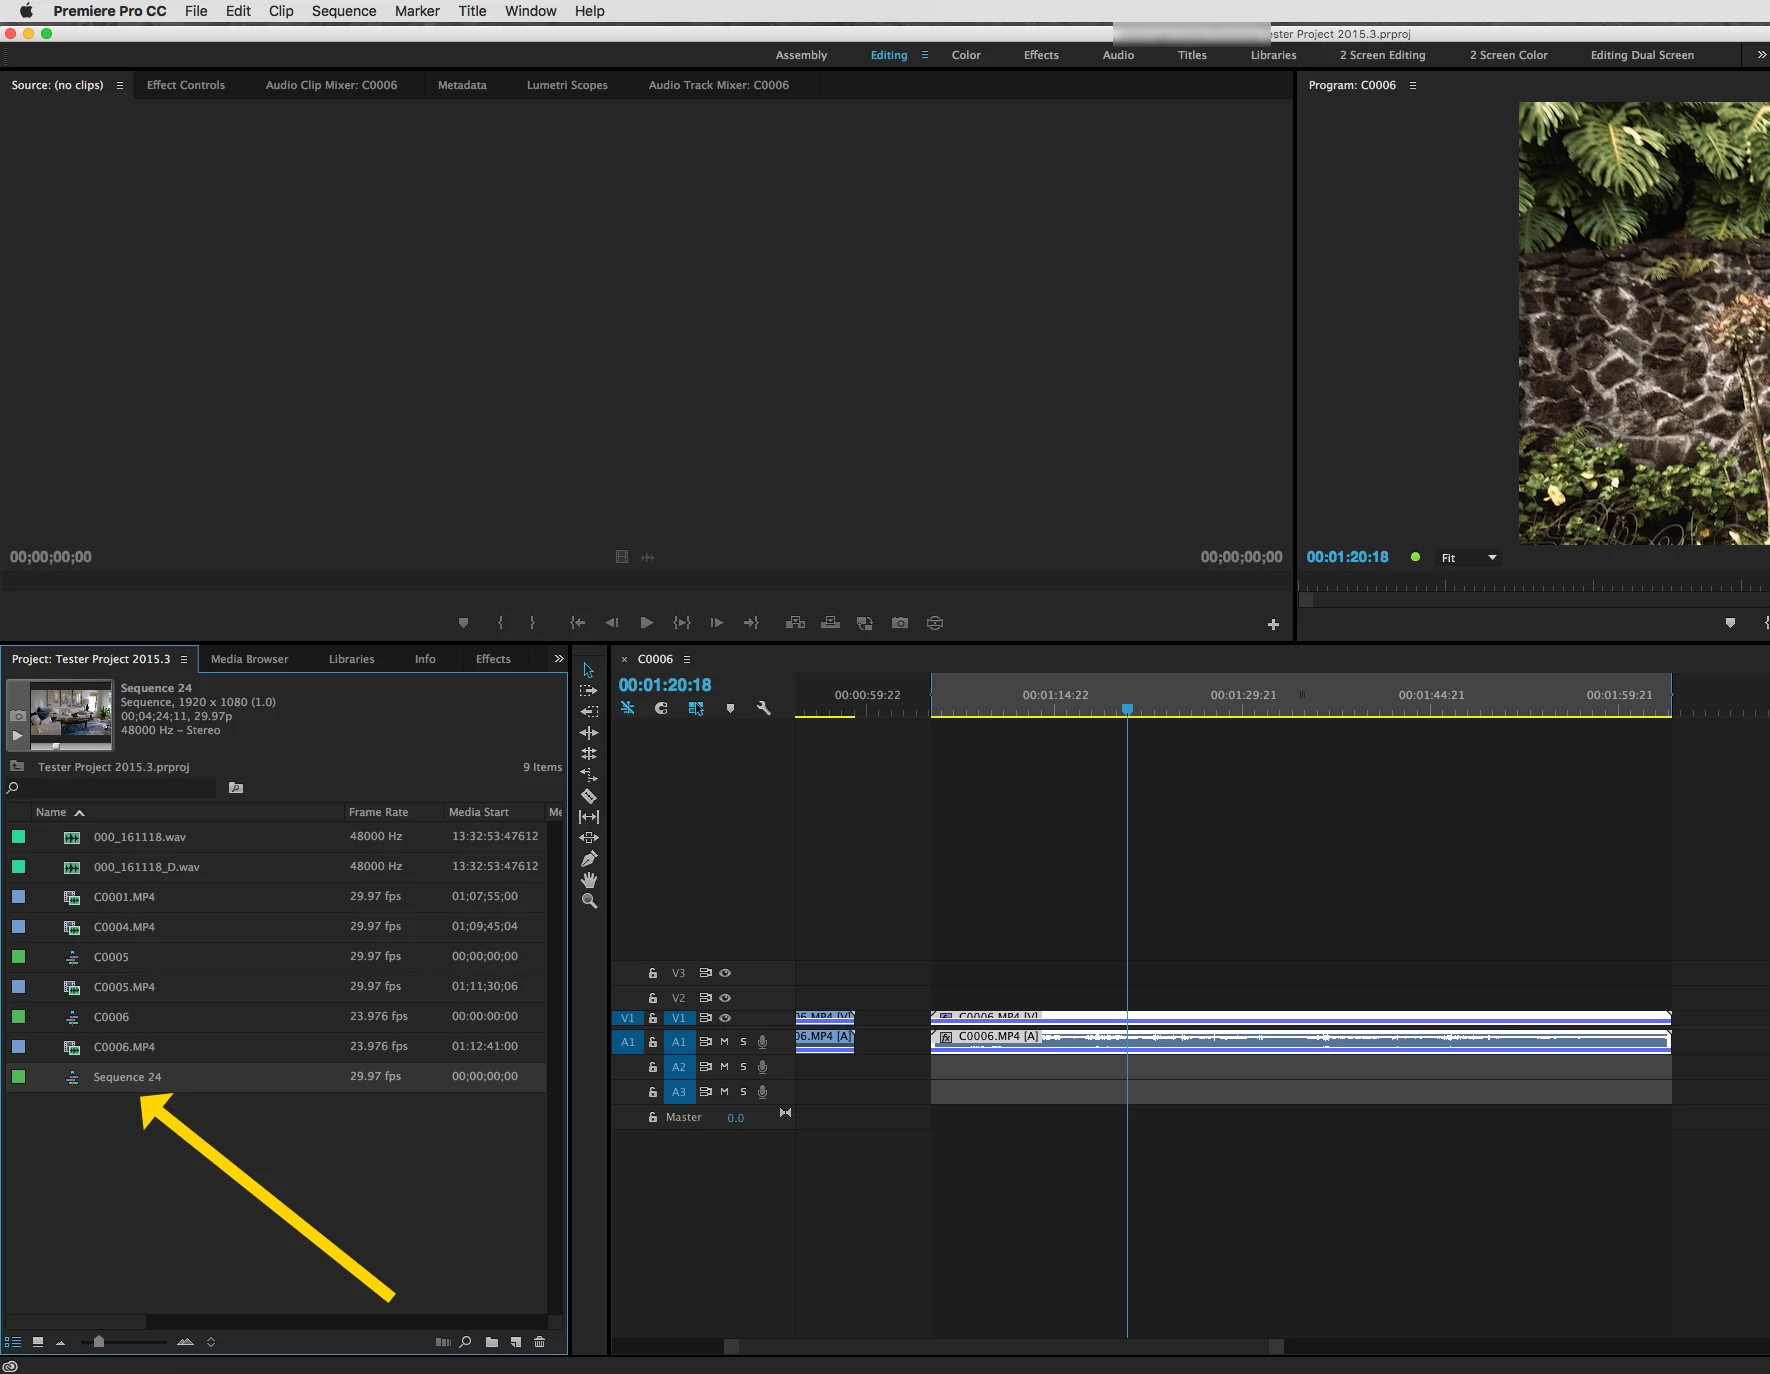Select the Zoom tool magnifier
Viewport: 1770px width, 1374px height.
(589, 901)
